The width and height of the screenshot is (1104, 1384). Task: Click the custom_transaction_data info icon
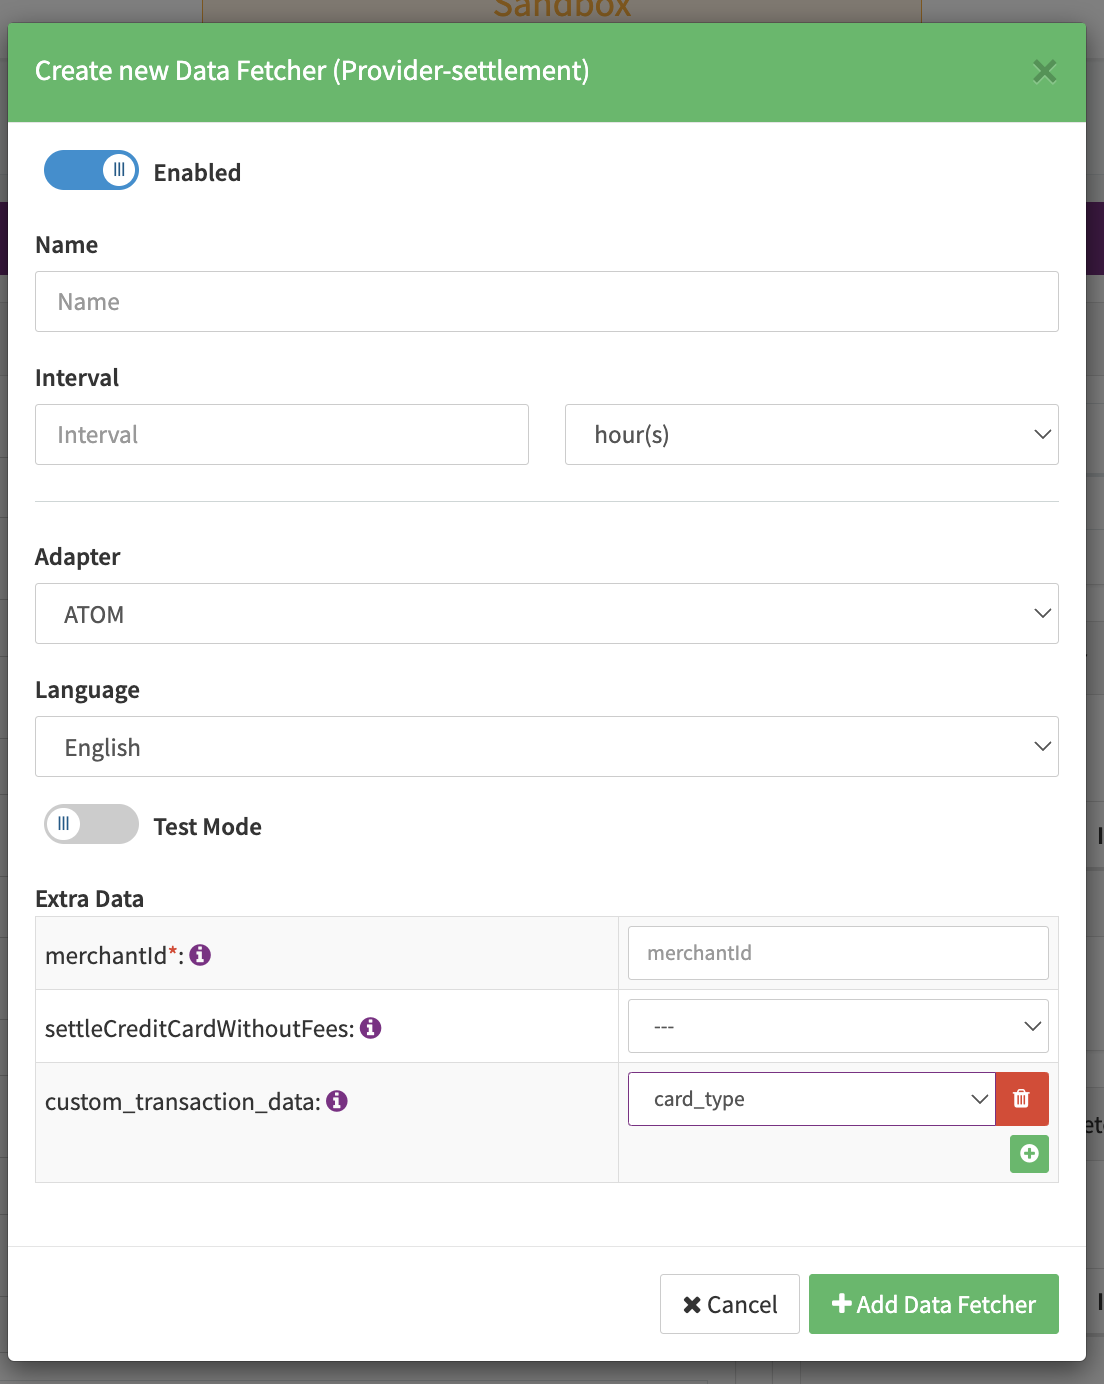tap(337, 1101)
